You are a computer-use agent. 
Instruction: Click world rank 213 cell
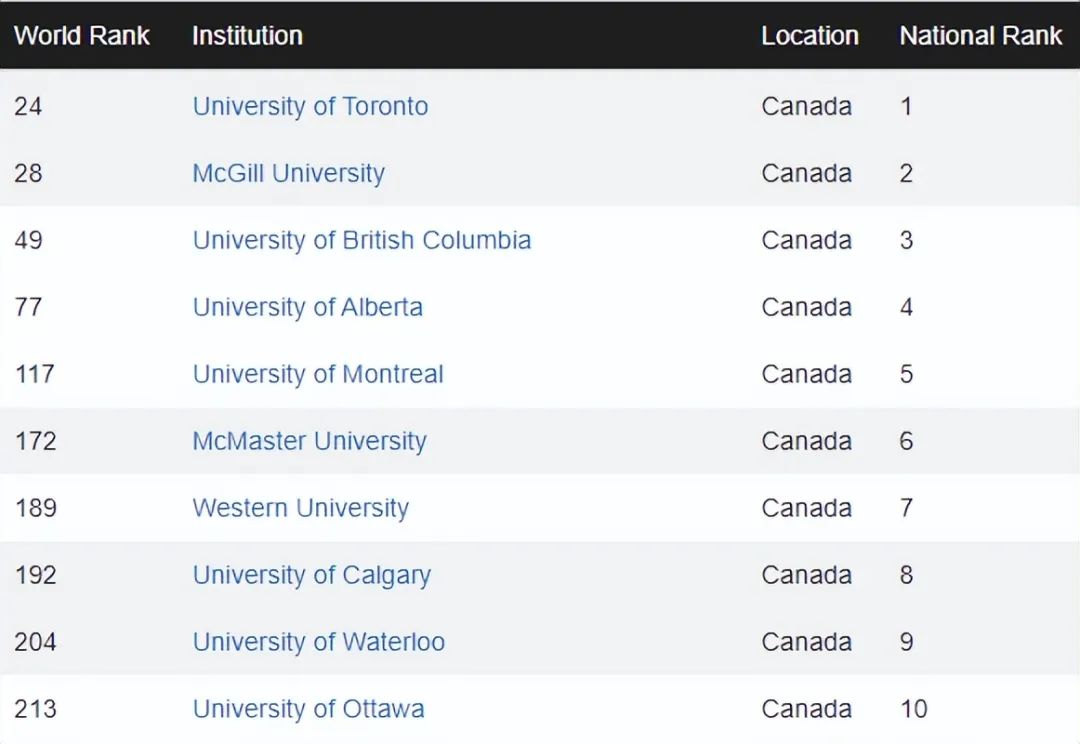35,709
